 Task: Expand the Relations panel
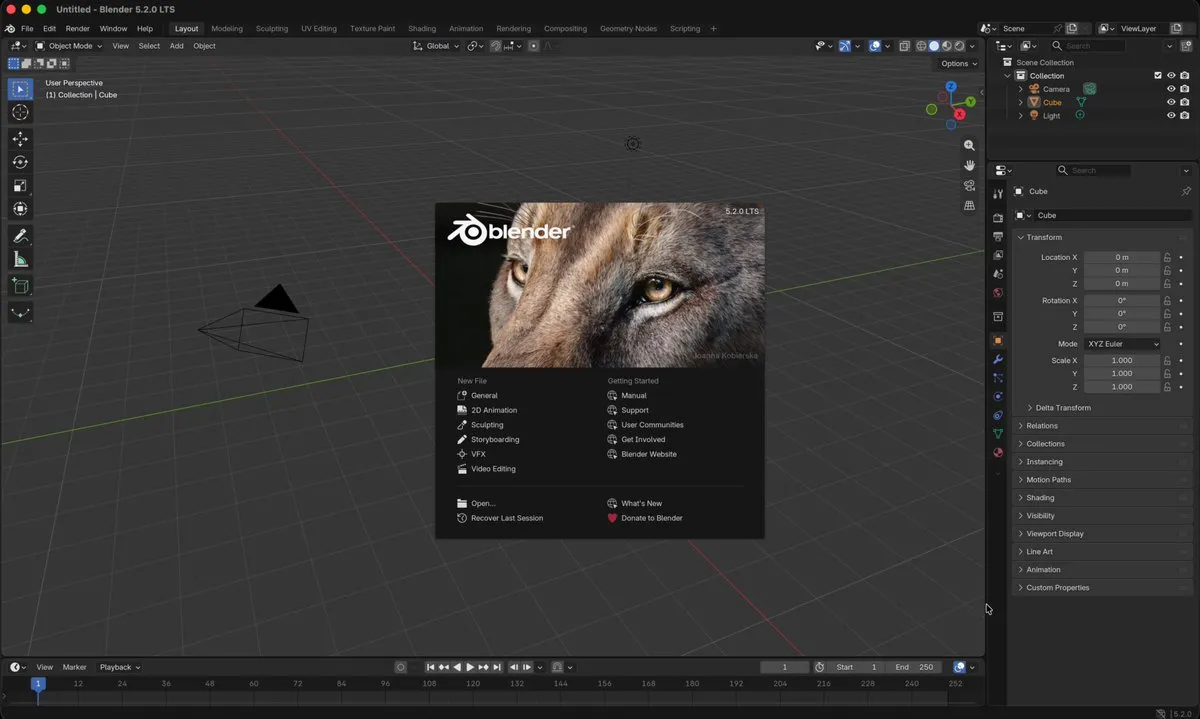coord(1103,426)
